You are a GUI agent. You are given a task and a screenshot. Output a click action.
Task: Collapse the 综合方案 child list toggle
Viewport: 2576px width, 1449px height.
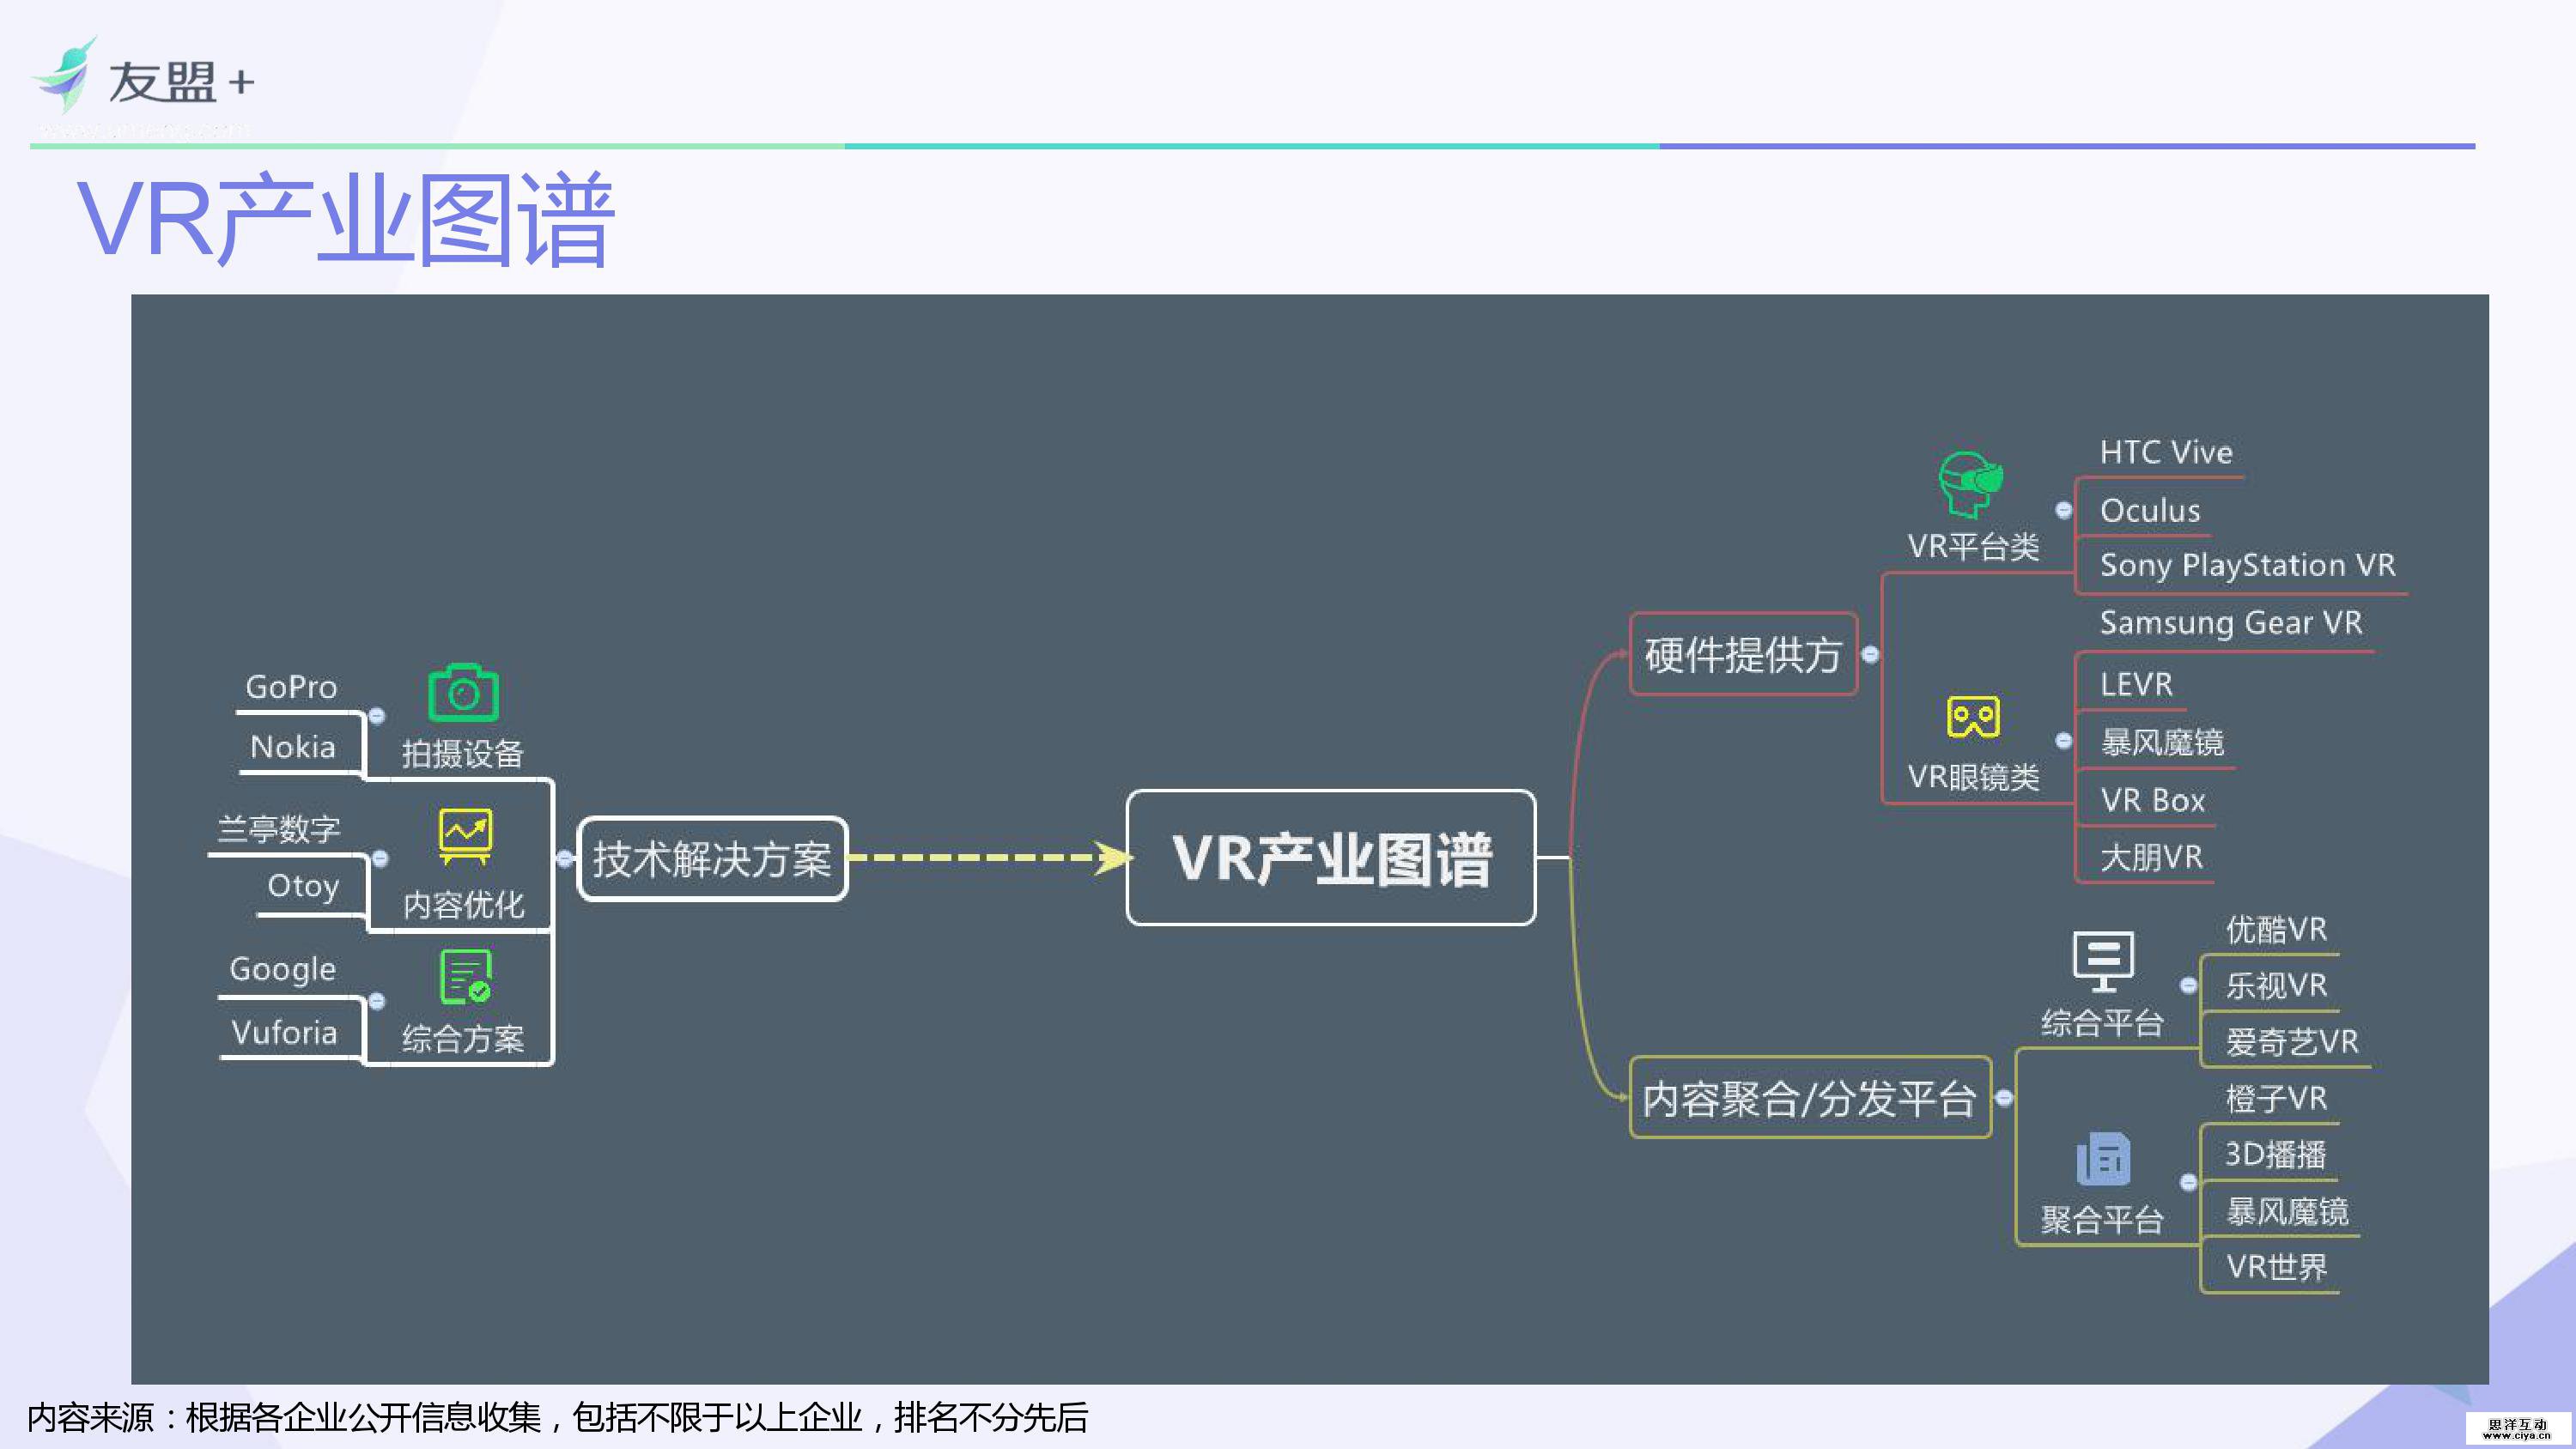coord(377,1000)
